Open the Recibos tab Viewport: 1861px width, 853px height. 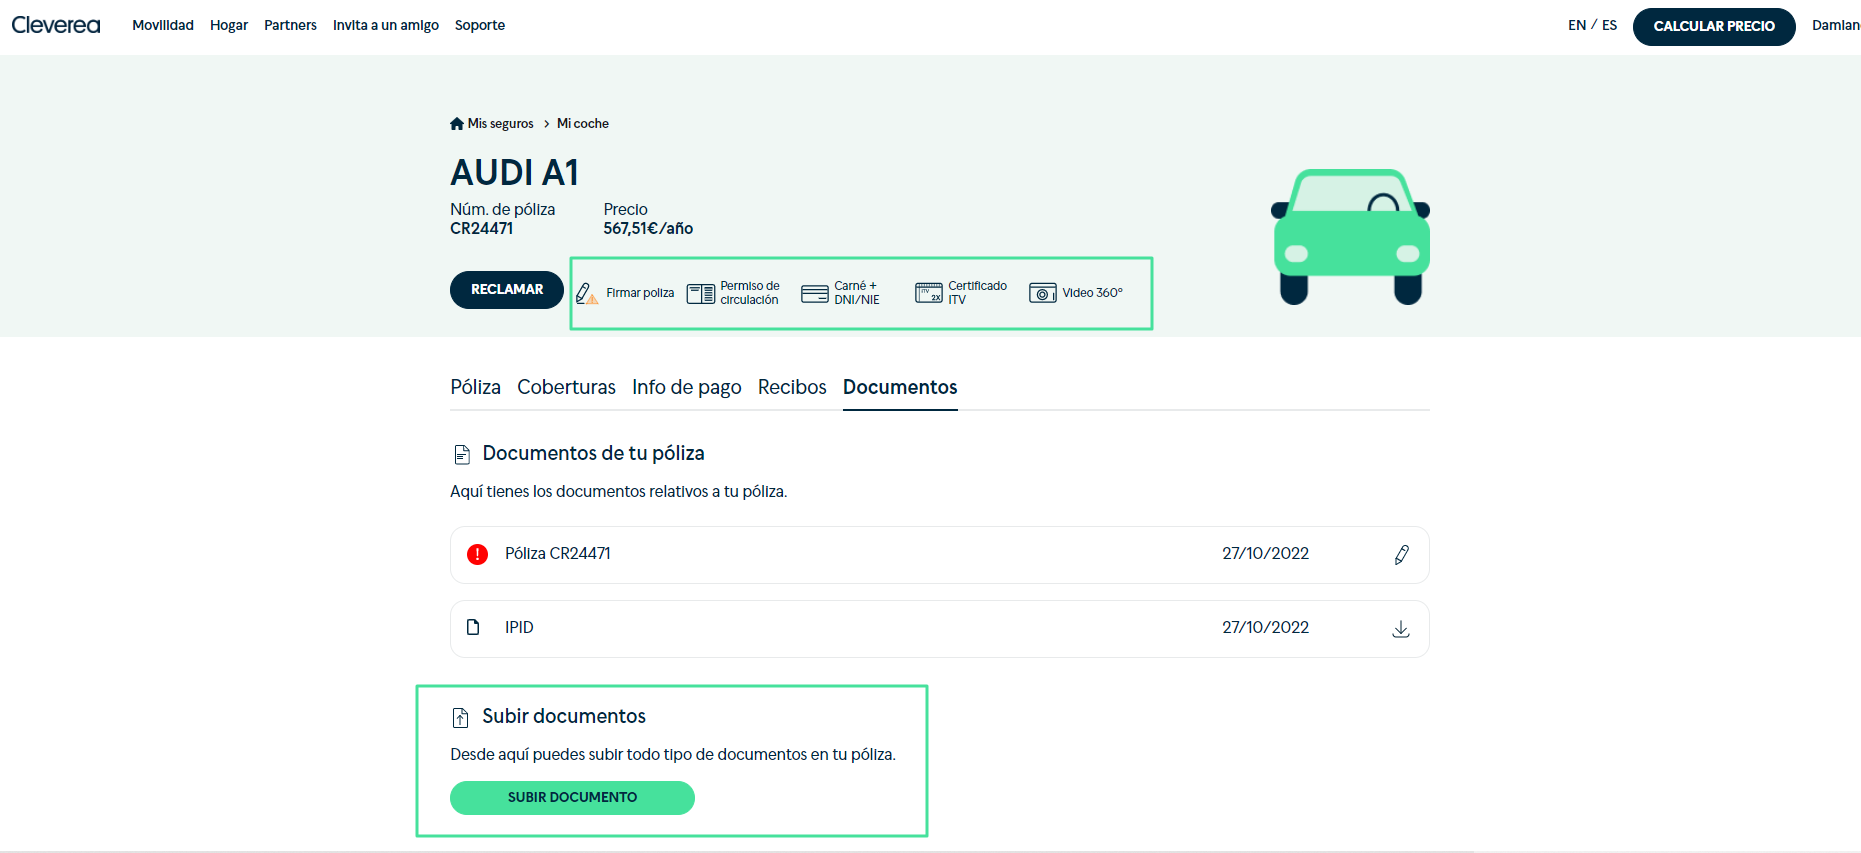point(792,387)
